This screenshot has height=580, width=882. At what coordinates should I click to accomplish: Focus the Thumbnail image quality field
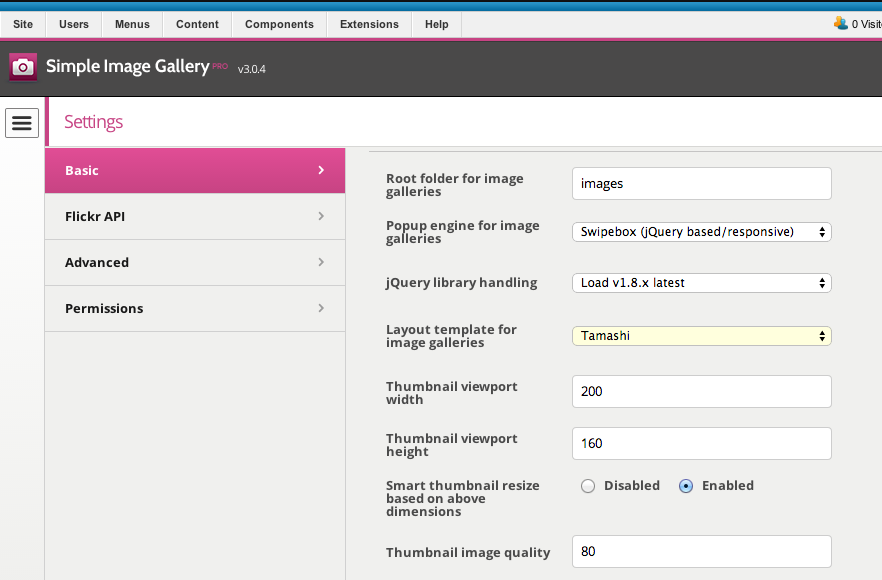(x=701, y=551)
